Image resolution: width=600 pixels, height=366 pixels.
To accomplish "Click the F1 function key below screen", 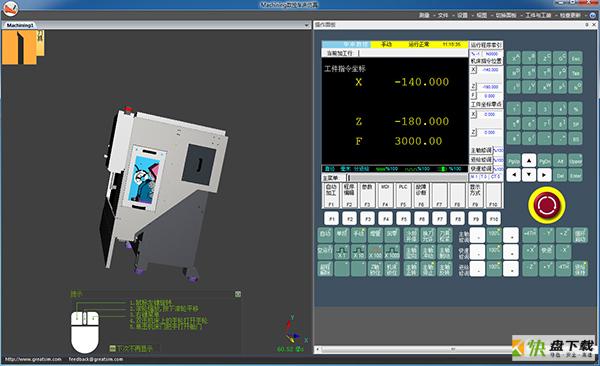I will [x=331, y=219].
